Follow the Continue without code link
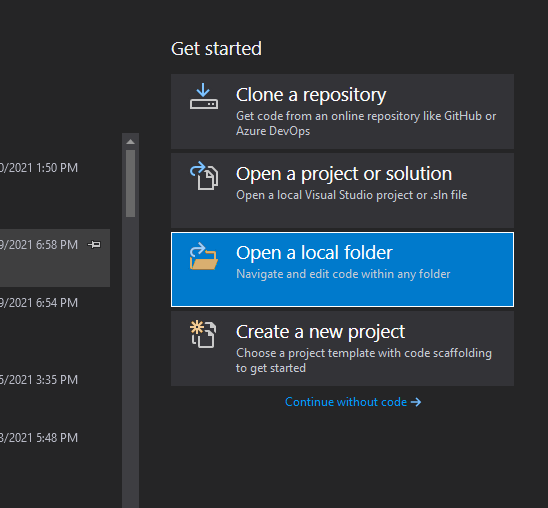 353,402
